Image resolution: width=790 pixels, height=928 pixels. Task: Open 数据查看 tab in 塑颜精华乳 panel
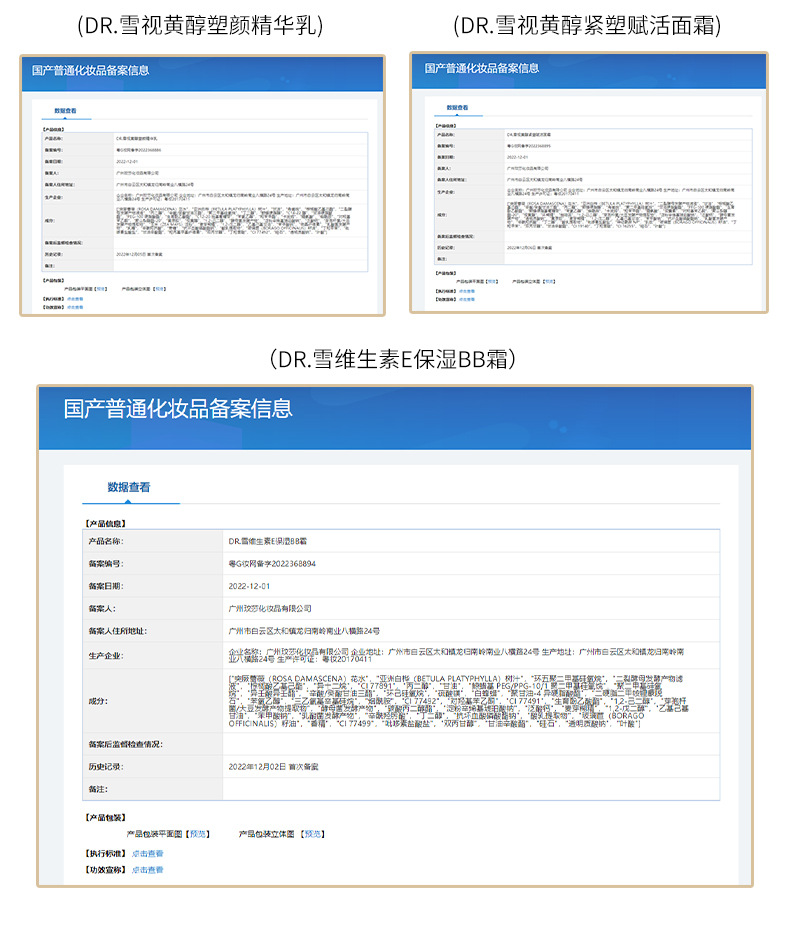click(x=65, y=111)
